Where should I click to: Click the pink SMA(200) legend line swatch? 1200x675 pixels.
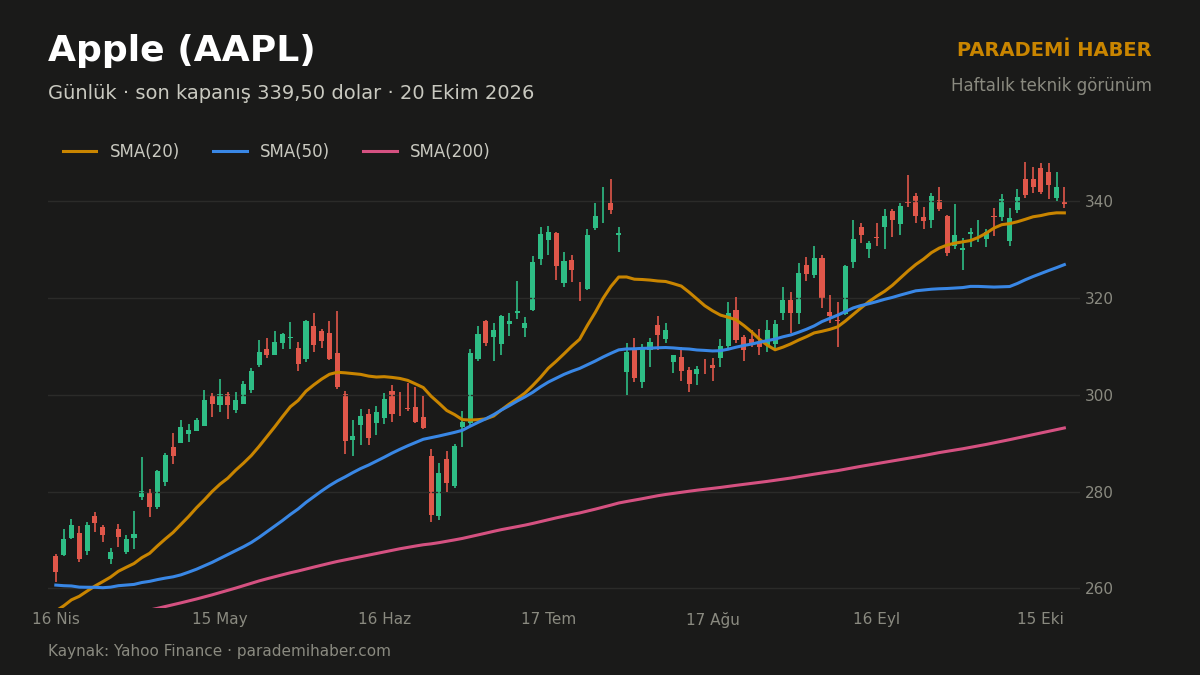380,152
